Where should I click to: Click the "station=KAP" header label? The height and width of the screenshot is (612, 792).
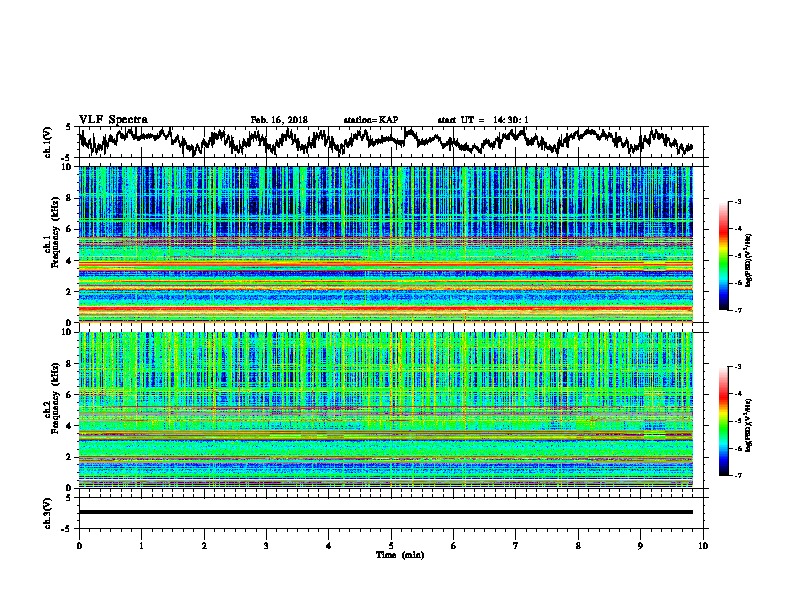coord(371,120)
